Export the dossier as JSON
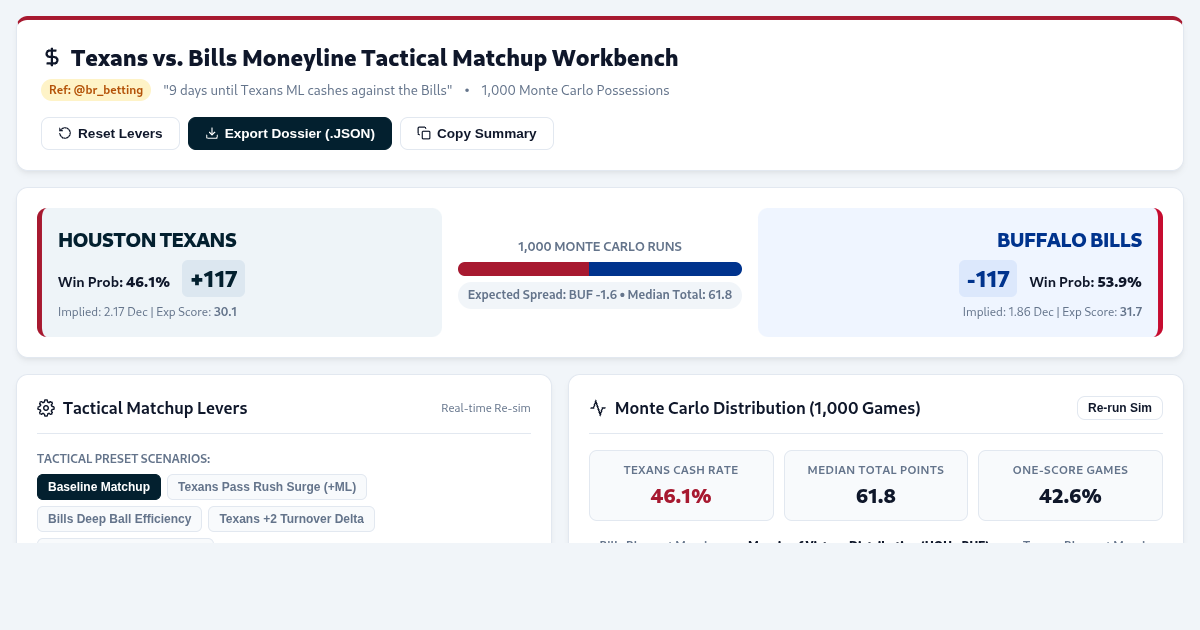The image size is (1200, 630). pyautogui.click(x=289, y=133)
